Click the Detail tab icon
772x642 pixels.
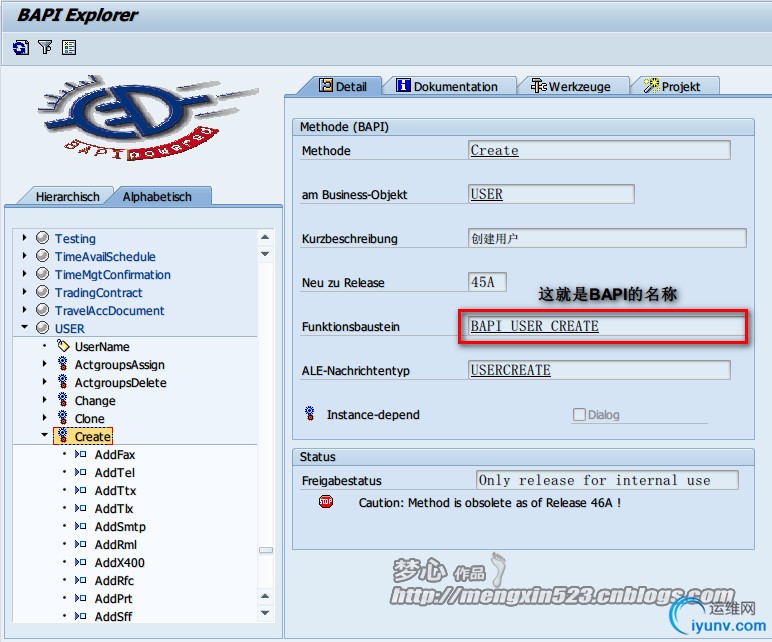325,86
